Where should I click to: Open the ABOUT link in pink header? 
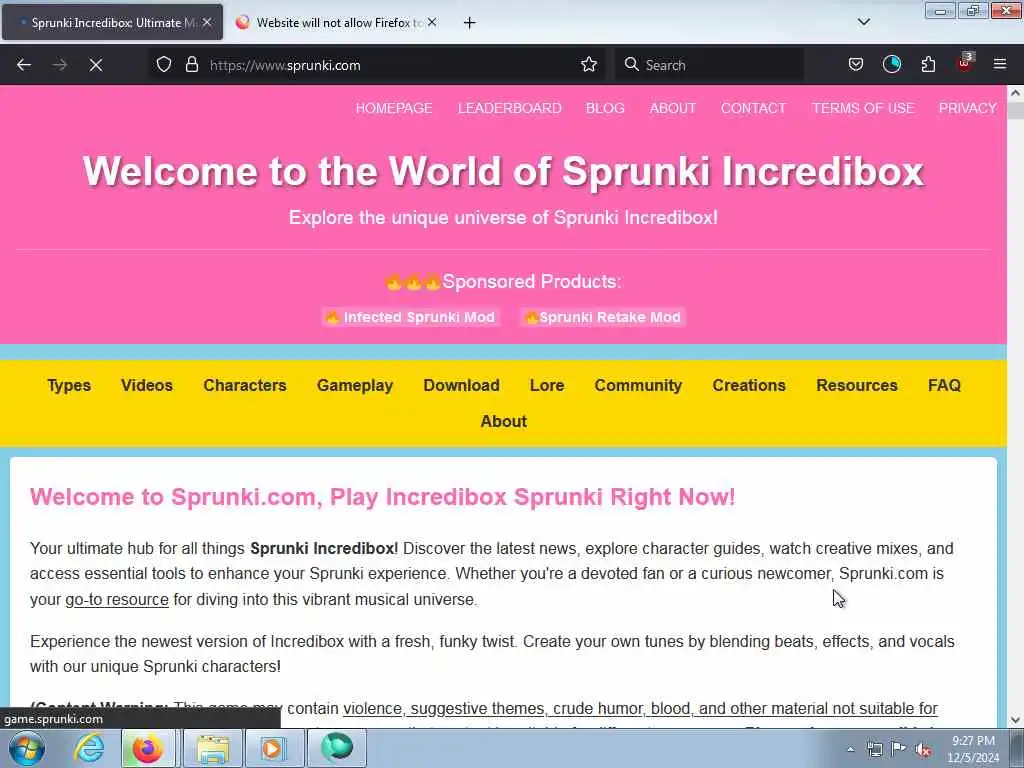(673, 108)
